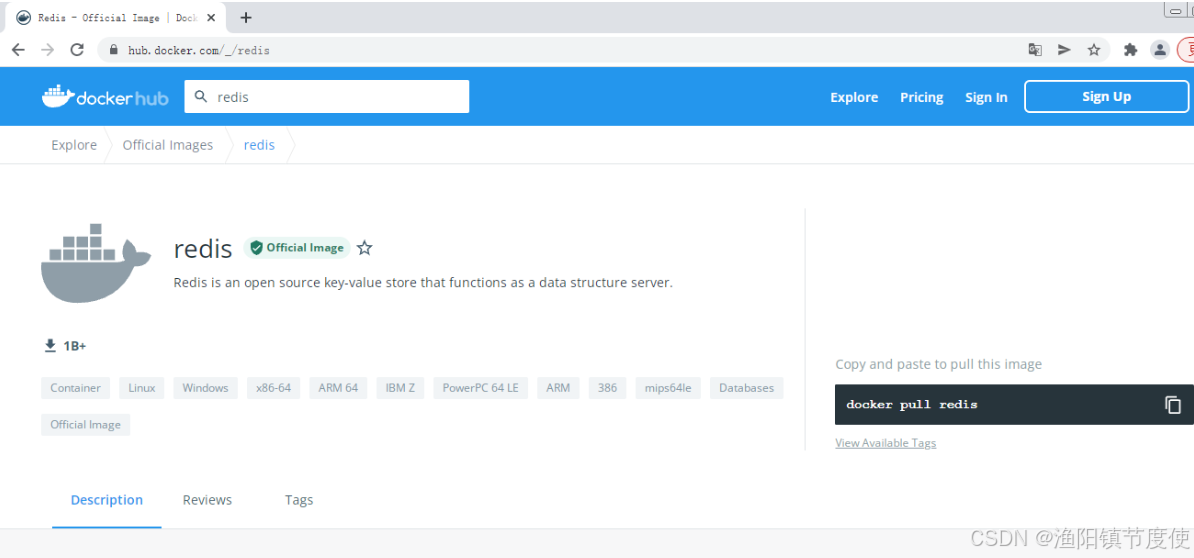Click the IBM Z tag chip
This screenshot has height=558, width=1194.
pyautogui.click(x=401, y=388)
